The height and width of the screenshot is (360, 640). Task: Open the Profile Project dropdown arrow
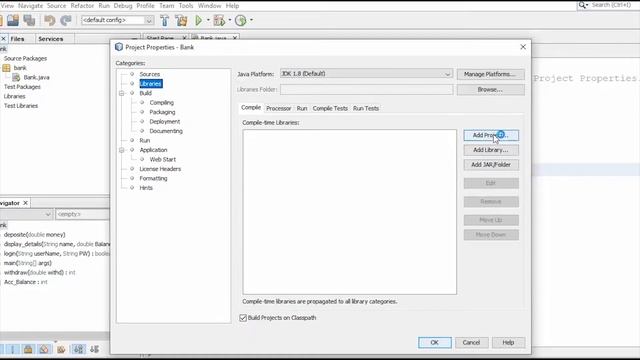pyautogui.click(x=251, y=20)
